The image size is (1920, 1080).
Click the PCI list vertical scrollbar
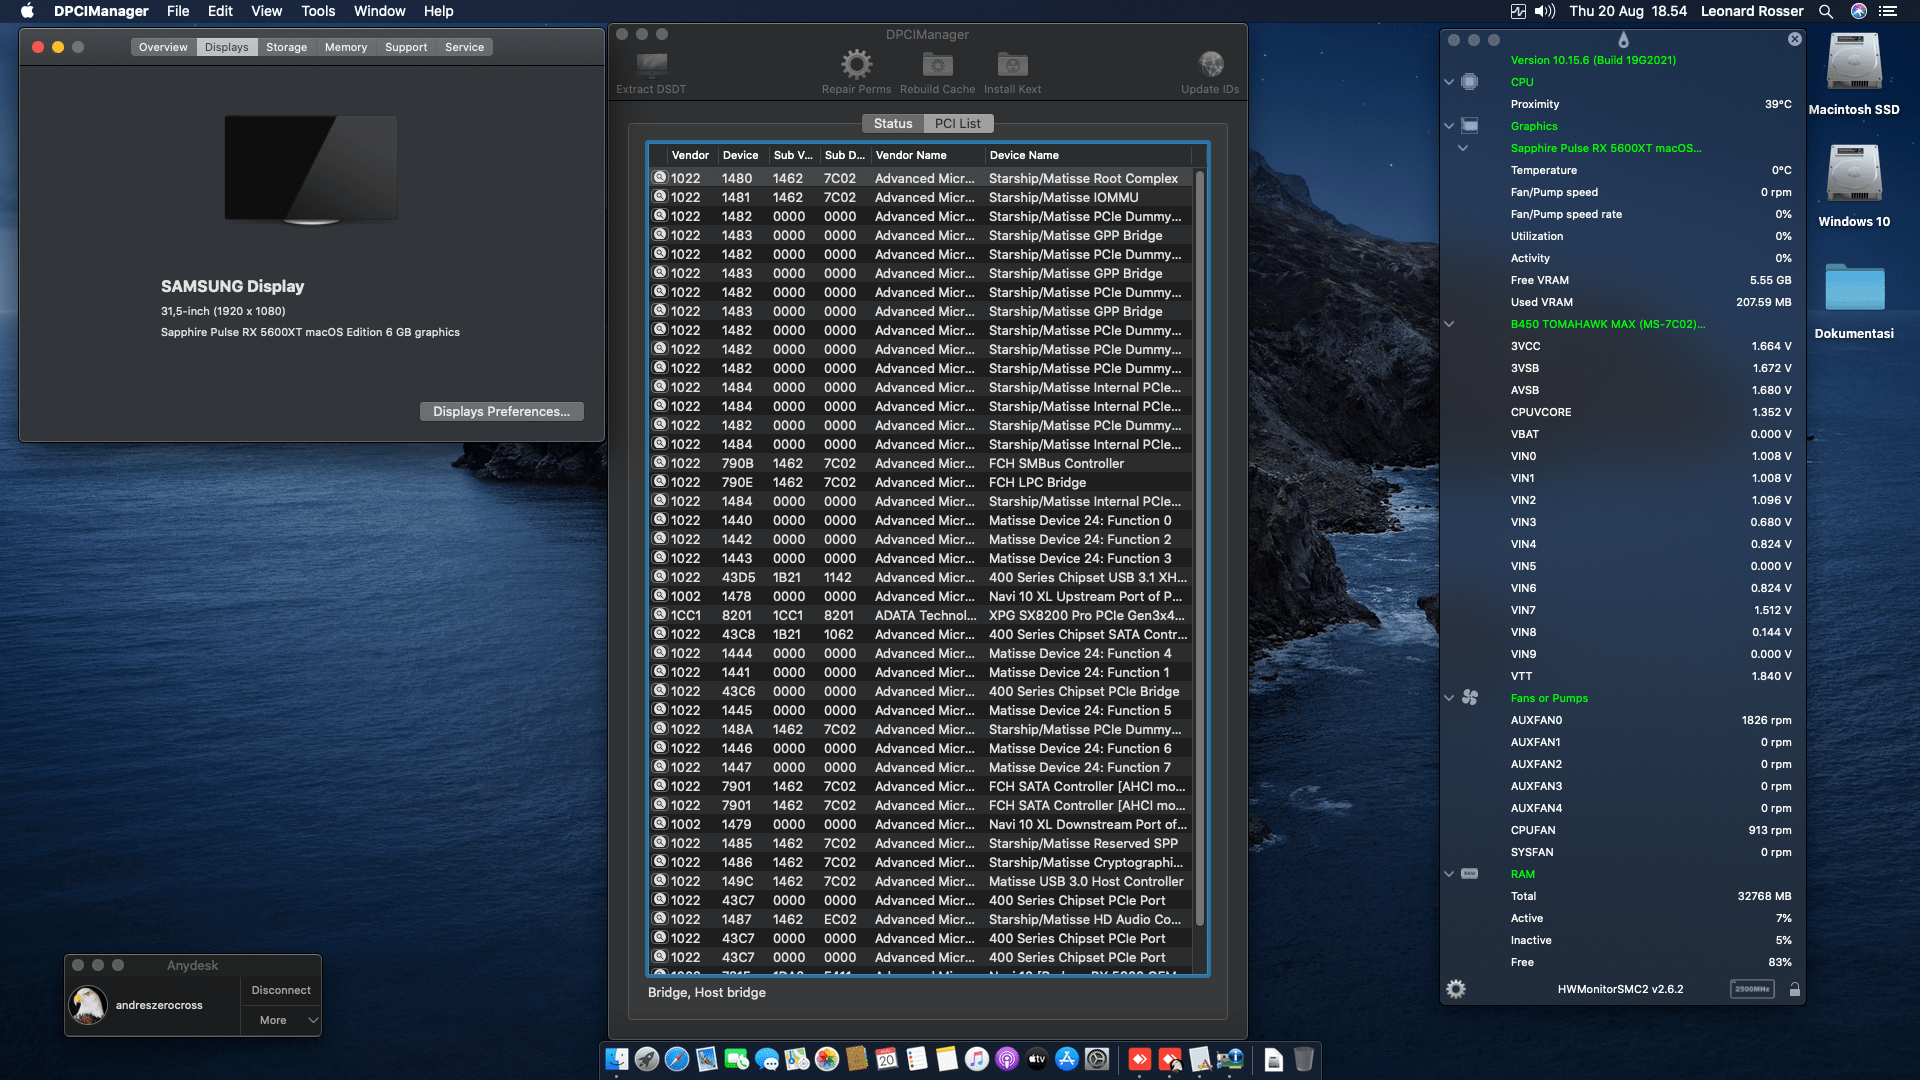point(1199,550)
